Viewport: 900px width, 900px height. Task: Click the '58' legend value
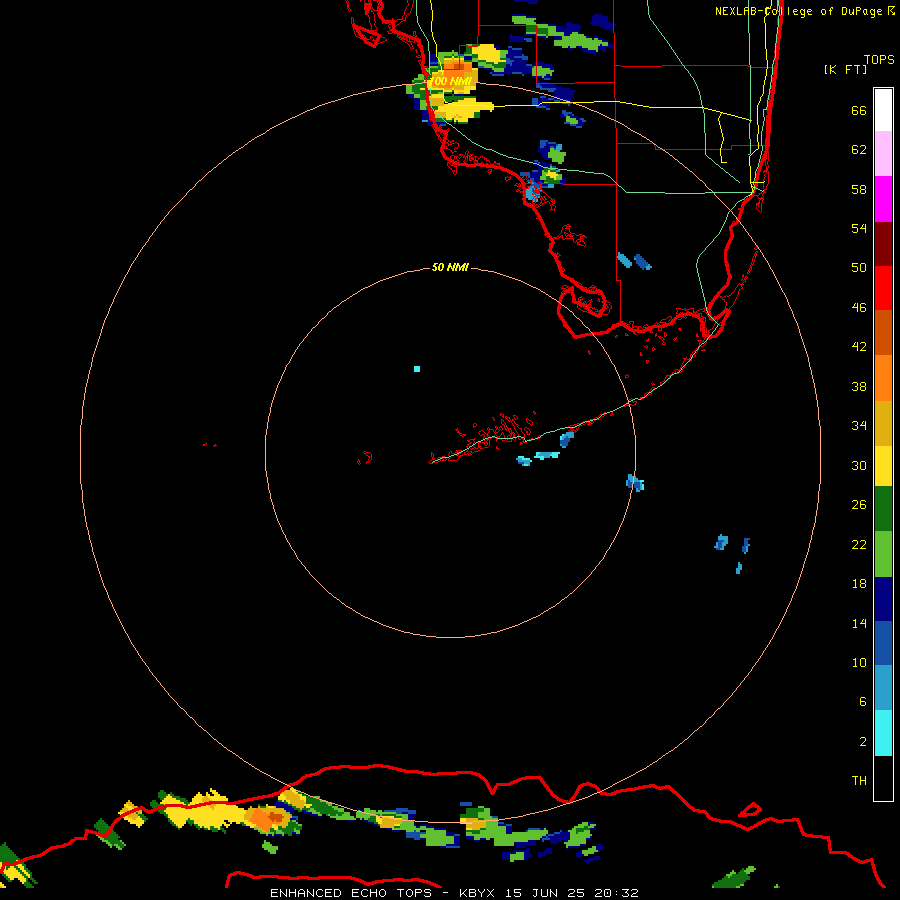tap(859, 189)
